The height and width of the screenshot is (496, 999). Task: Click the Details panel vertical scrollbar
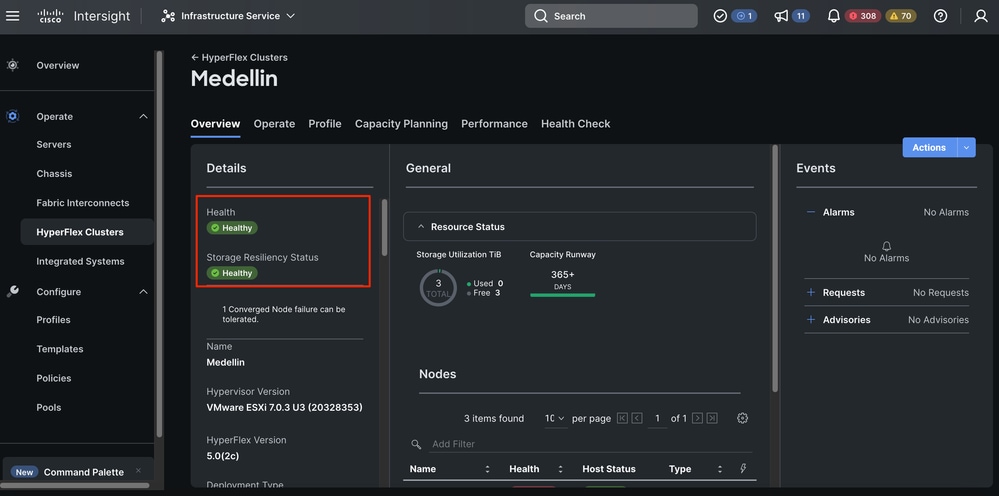click(384, 227)
